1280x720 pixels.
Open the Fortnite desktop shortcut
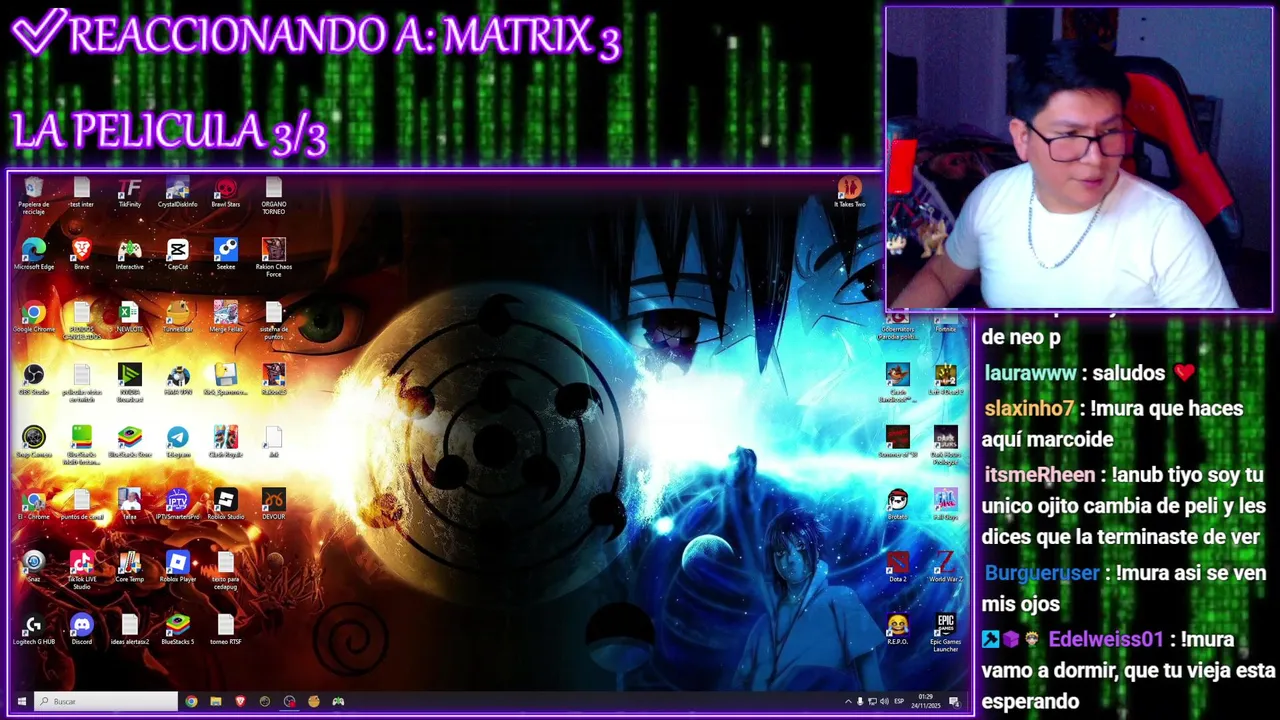(945, 318)
